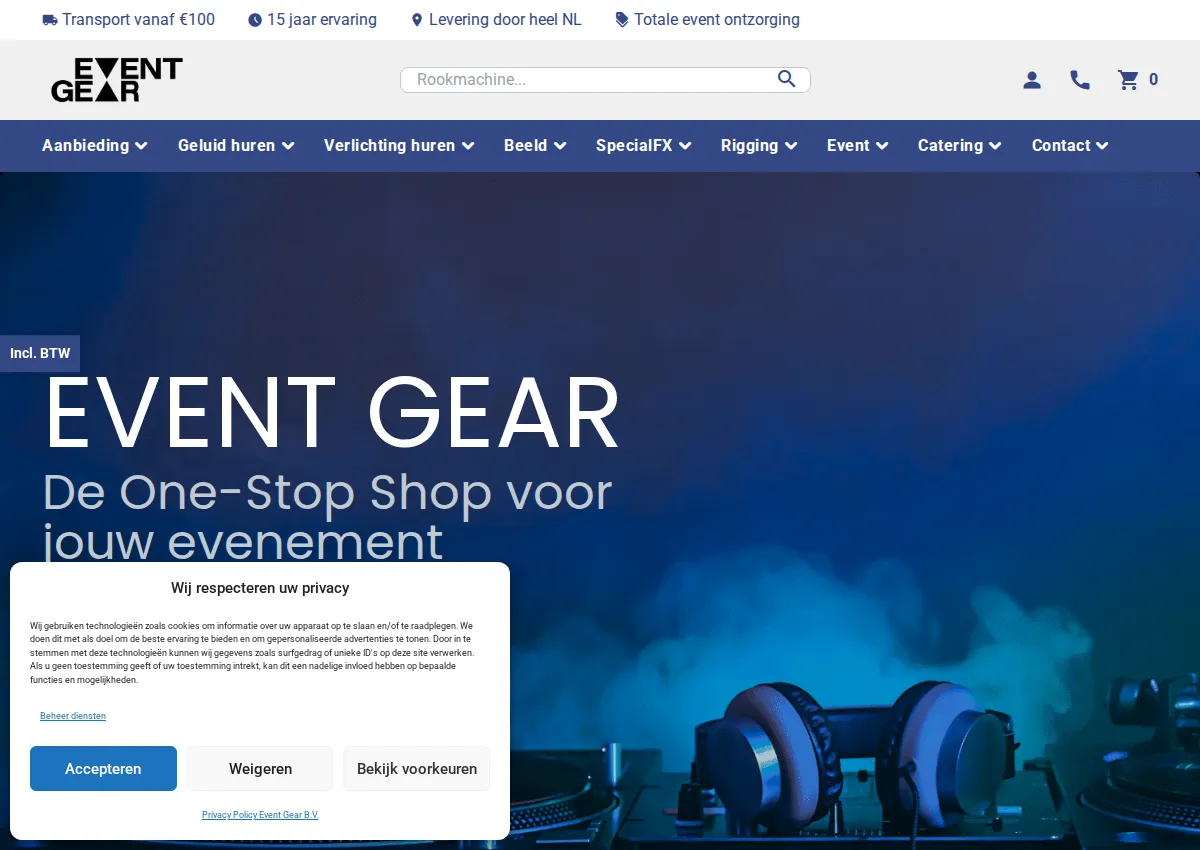Click the cart item count 0
The width and height of the screenshot is (1200, 850).
point(1153,80)
